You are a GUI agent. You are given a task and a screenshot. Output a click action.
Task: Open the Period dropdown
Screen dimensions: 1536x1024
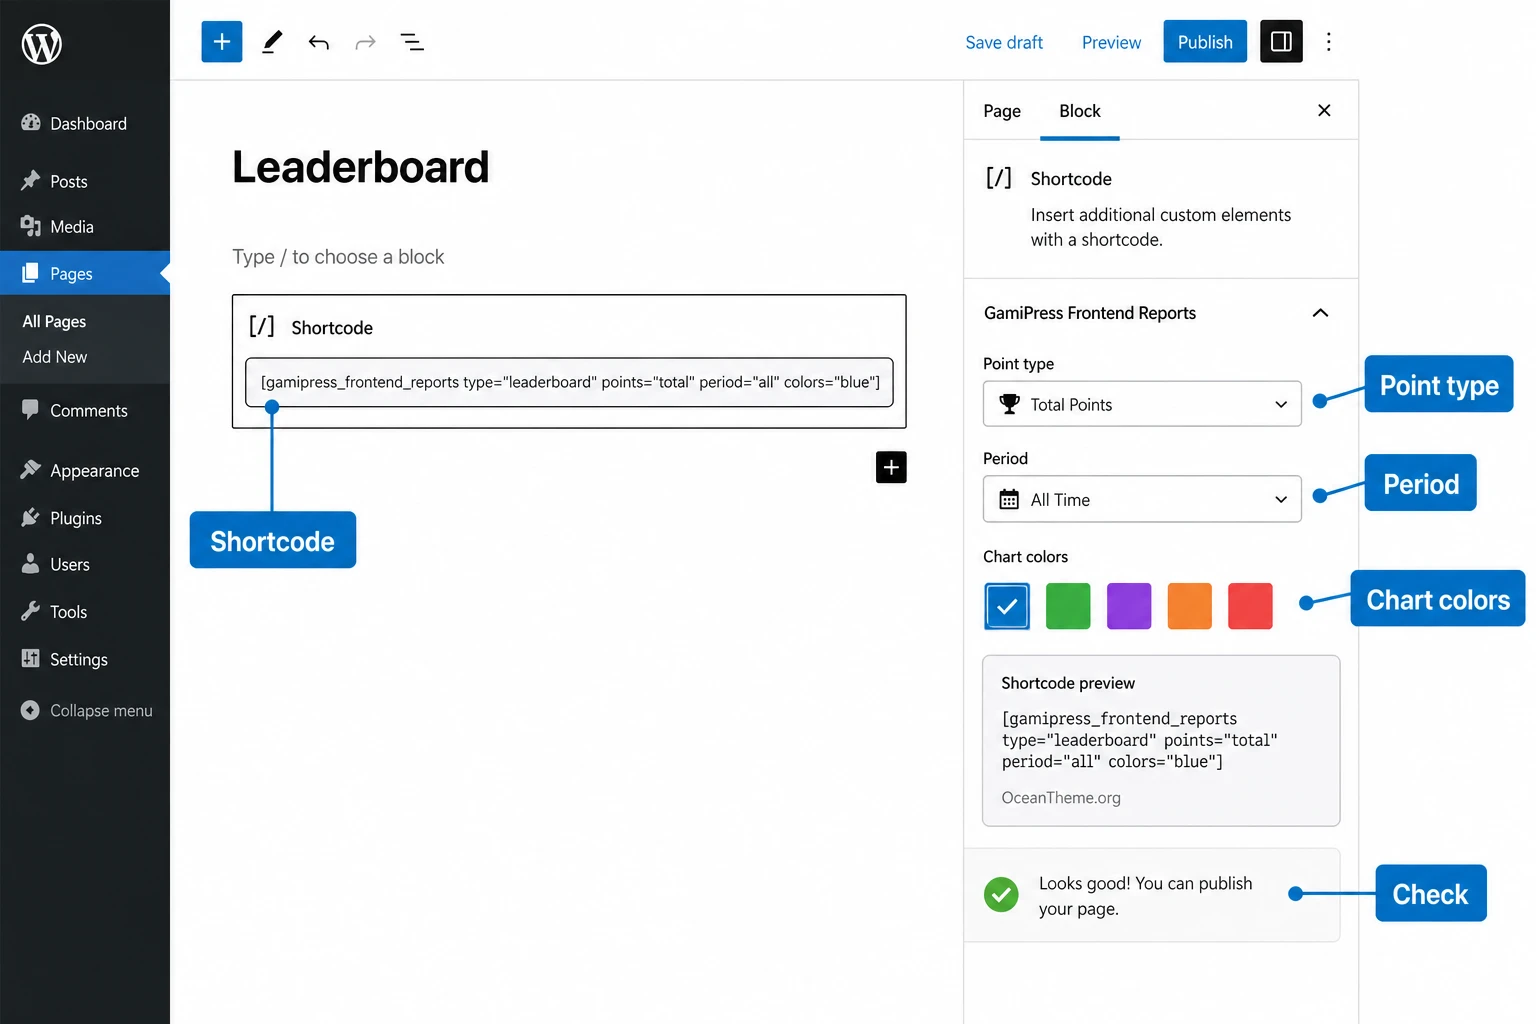[x=1142, y=499]
